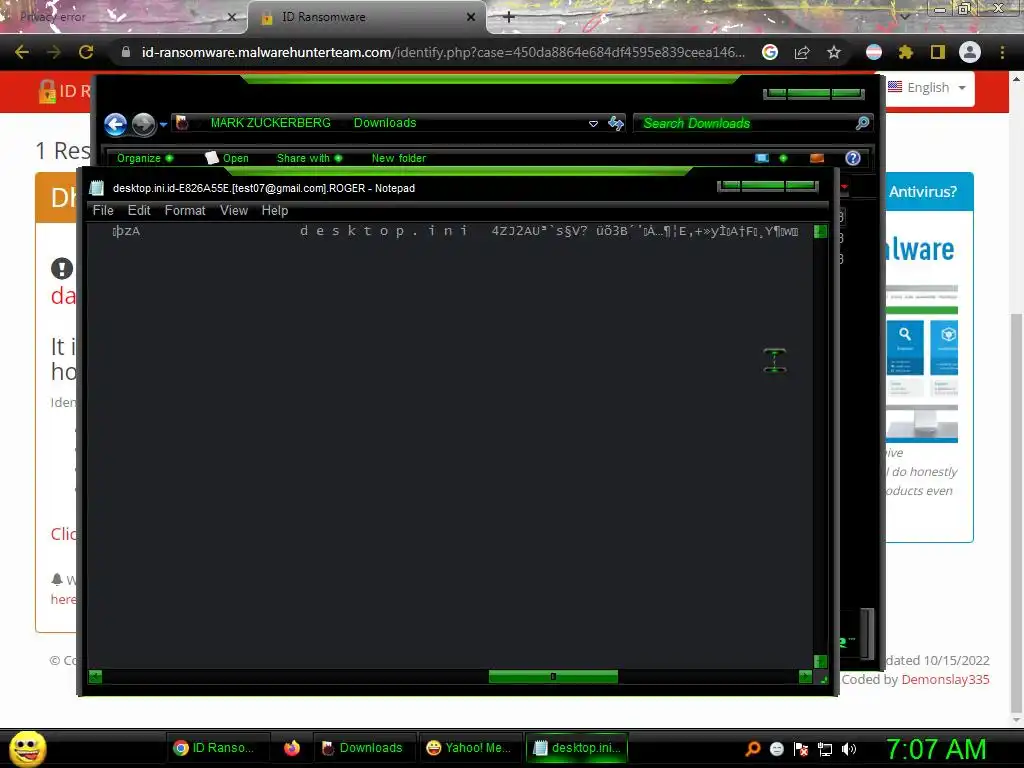Click the network tray icon

(825, 749)
